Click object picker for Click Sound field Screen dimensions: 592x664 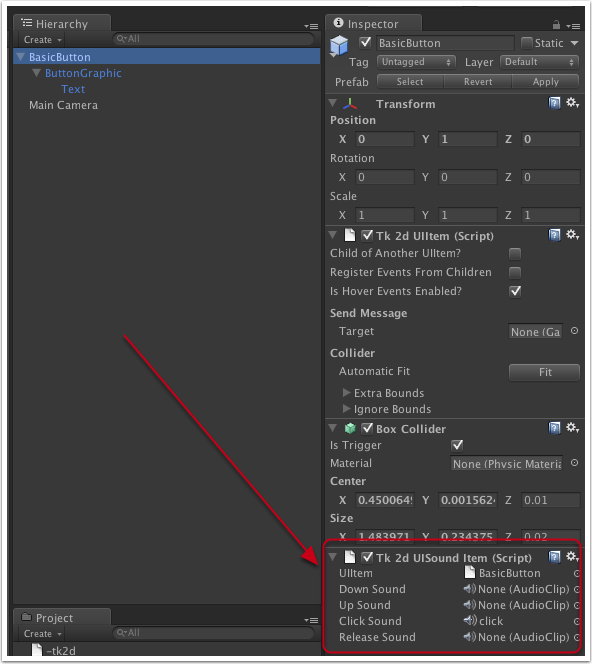point(576,621)
